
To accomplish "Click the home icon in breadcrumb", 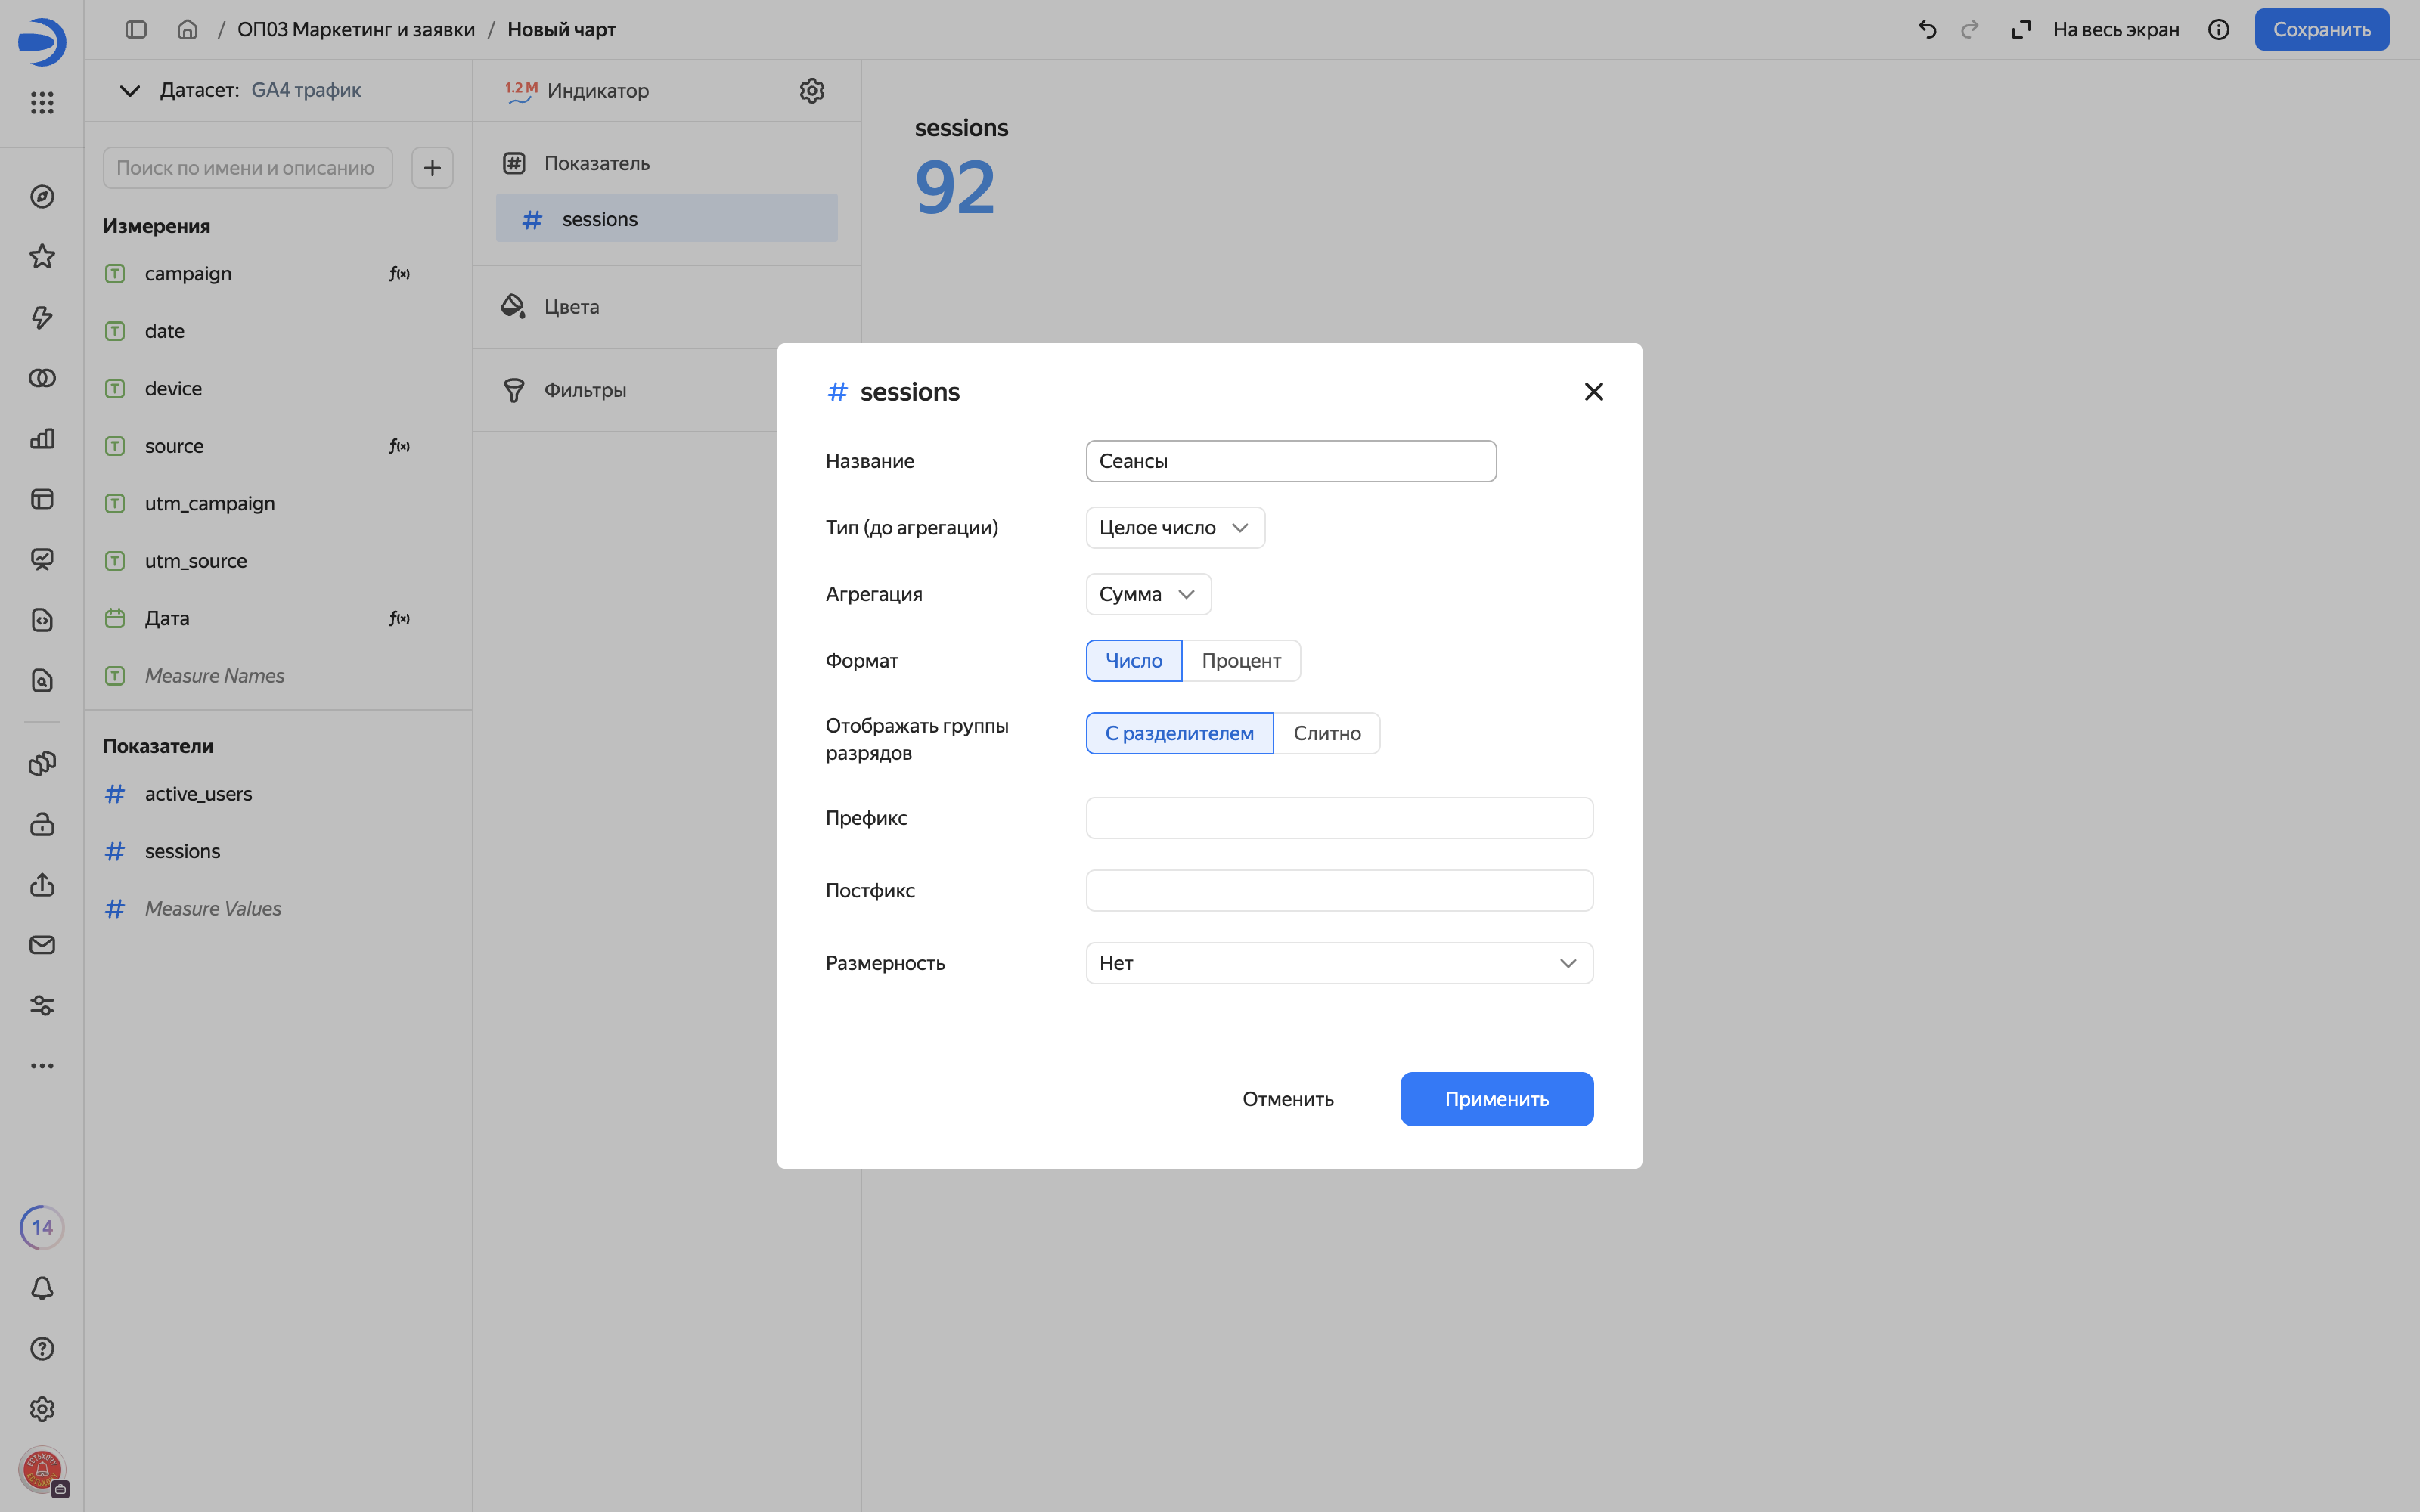I will tap(187, 30).
